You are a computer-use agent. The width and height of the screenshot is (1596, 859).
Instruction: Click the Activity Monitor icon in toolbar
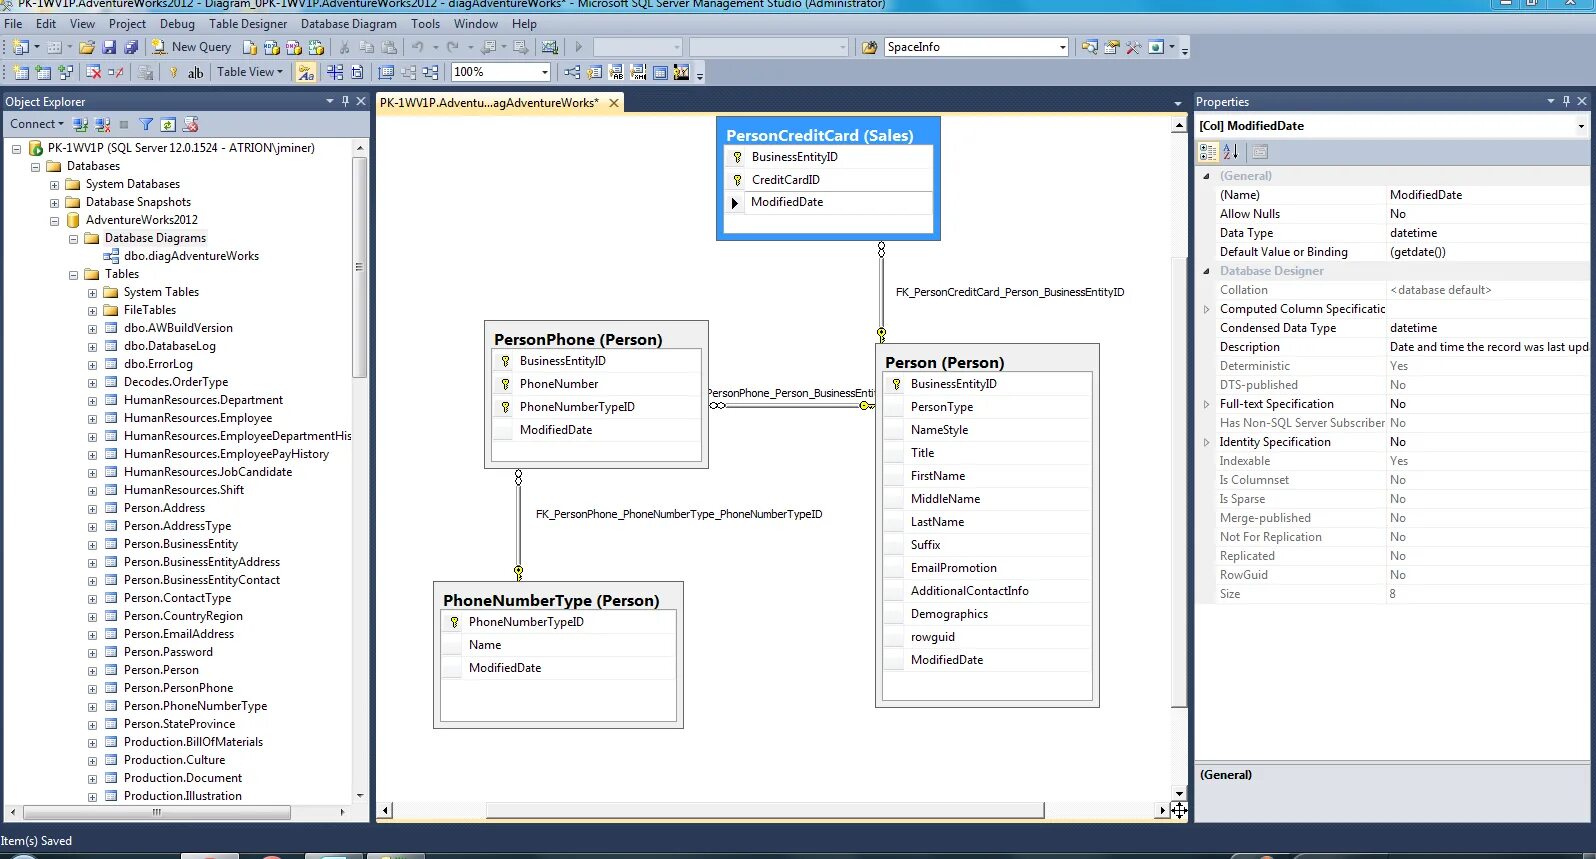pyautogui.click(x=549, y=47)
